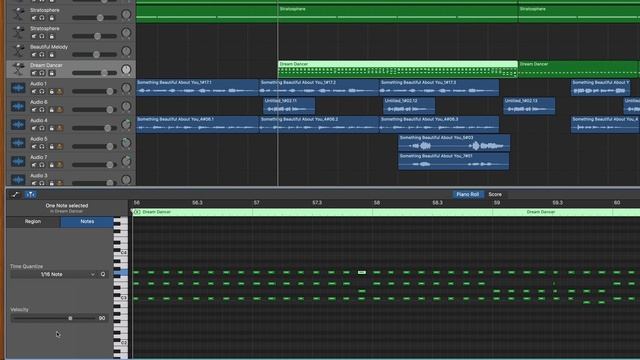Click the orange monitoring icon on Audio 6

point(60,110)
